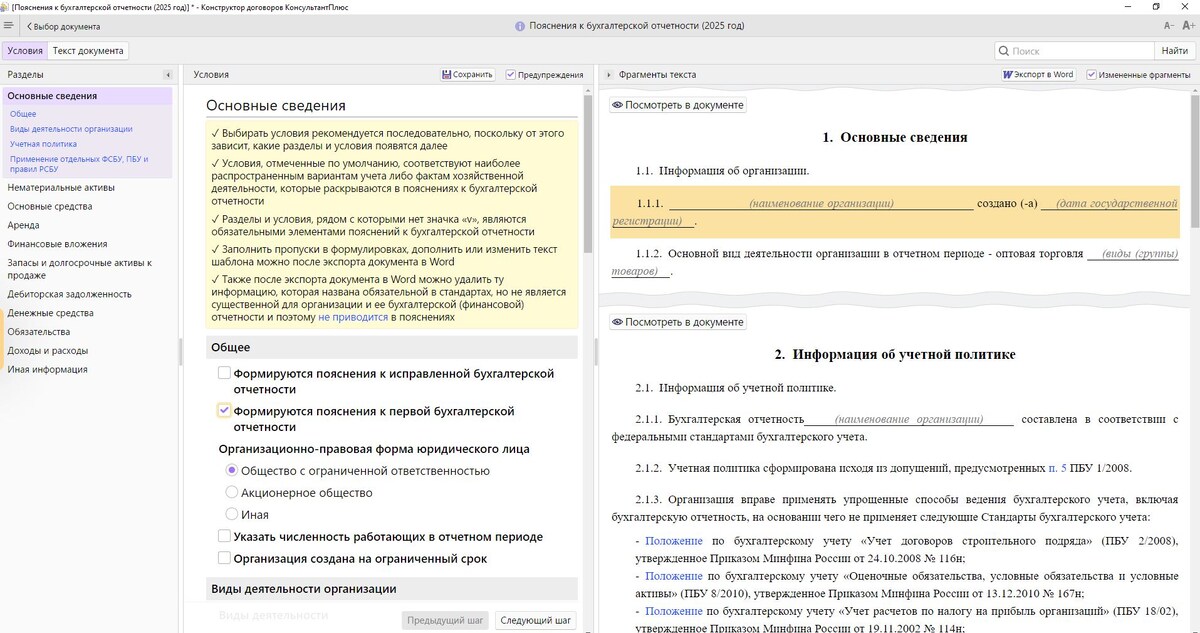Check Указать численность работающих option

click(x=224, y=536)
